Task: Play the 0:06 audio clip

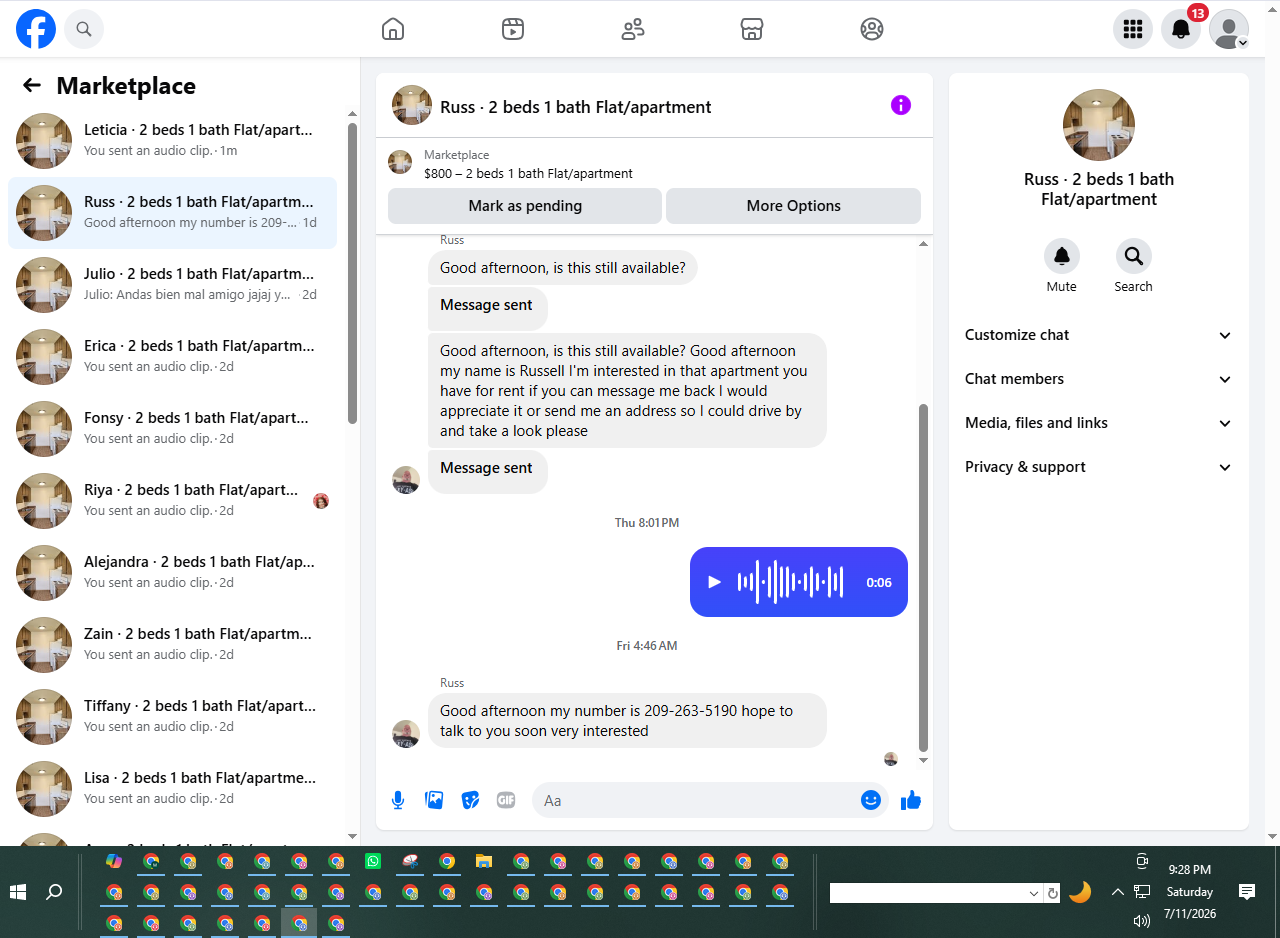Action: coord(714,582)
